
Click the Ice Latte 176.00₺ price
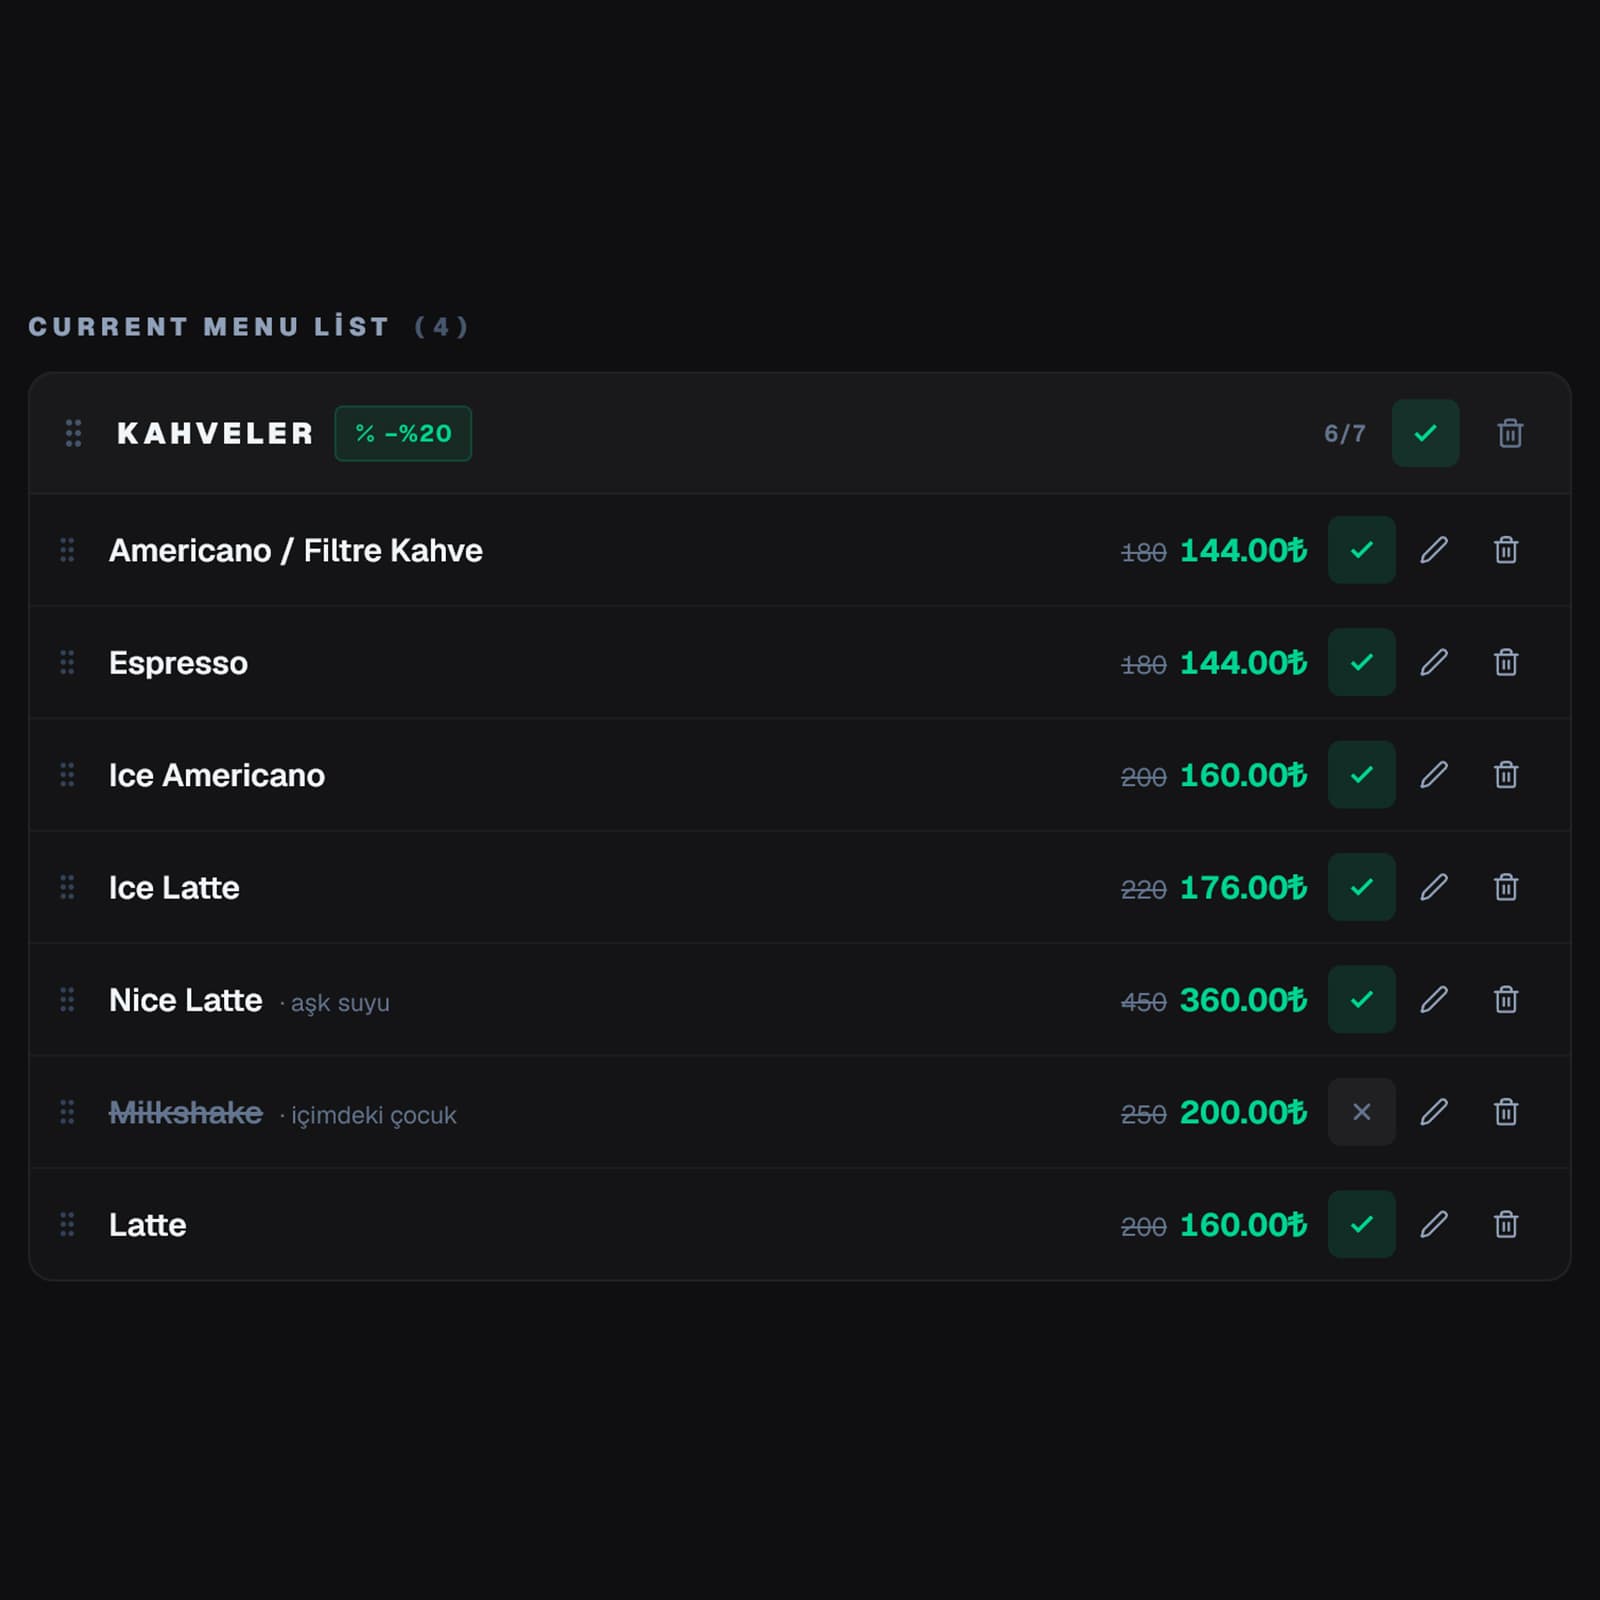tap(1243, 887)
